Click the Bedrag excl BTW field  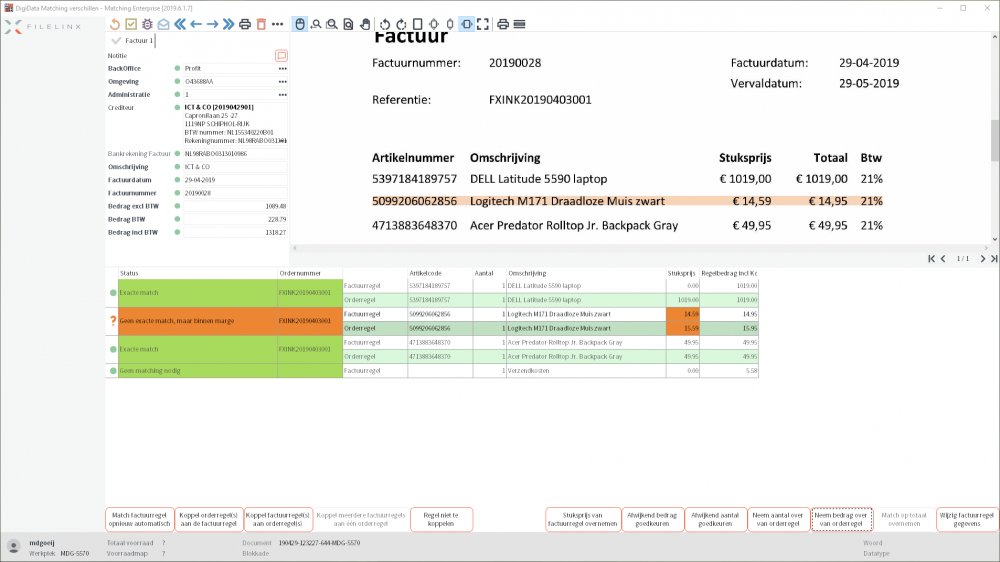pyautogui.click(x=235, y=206)
